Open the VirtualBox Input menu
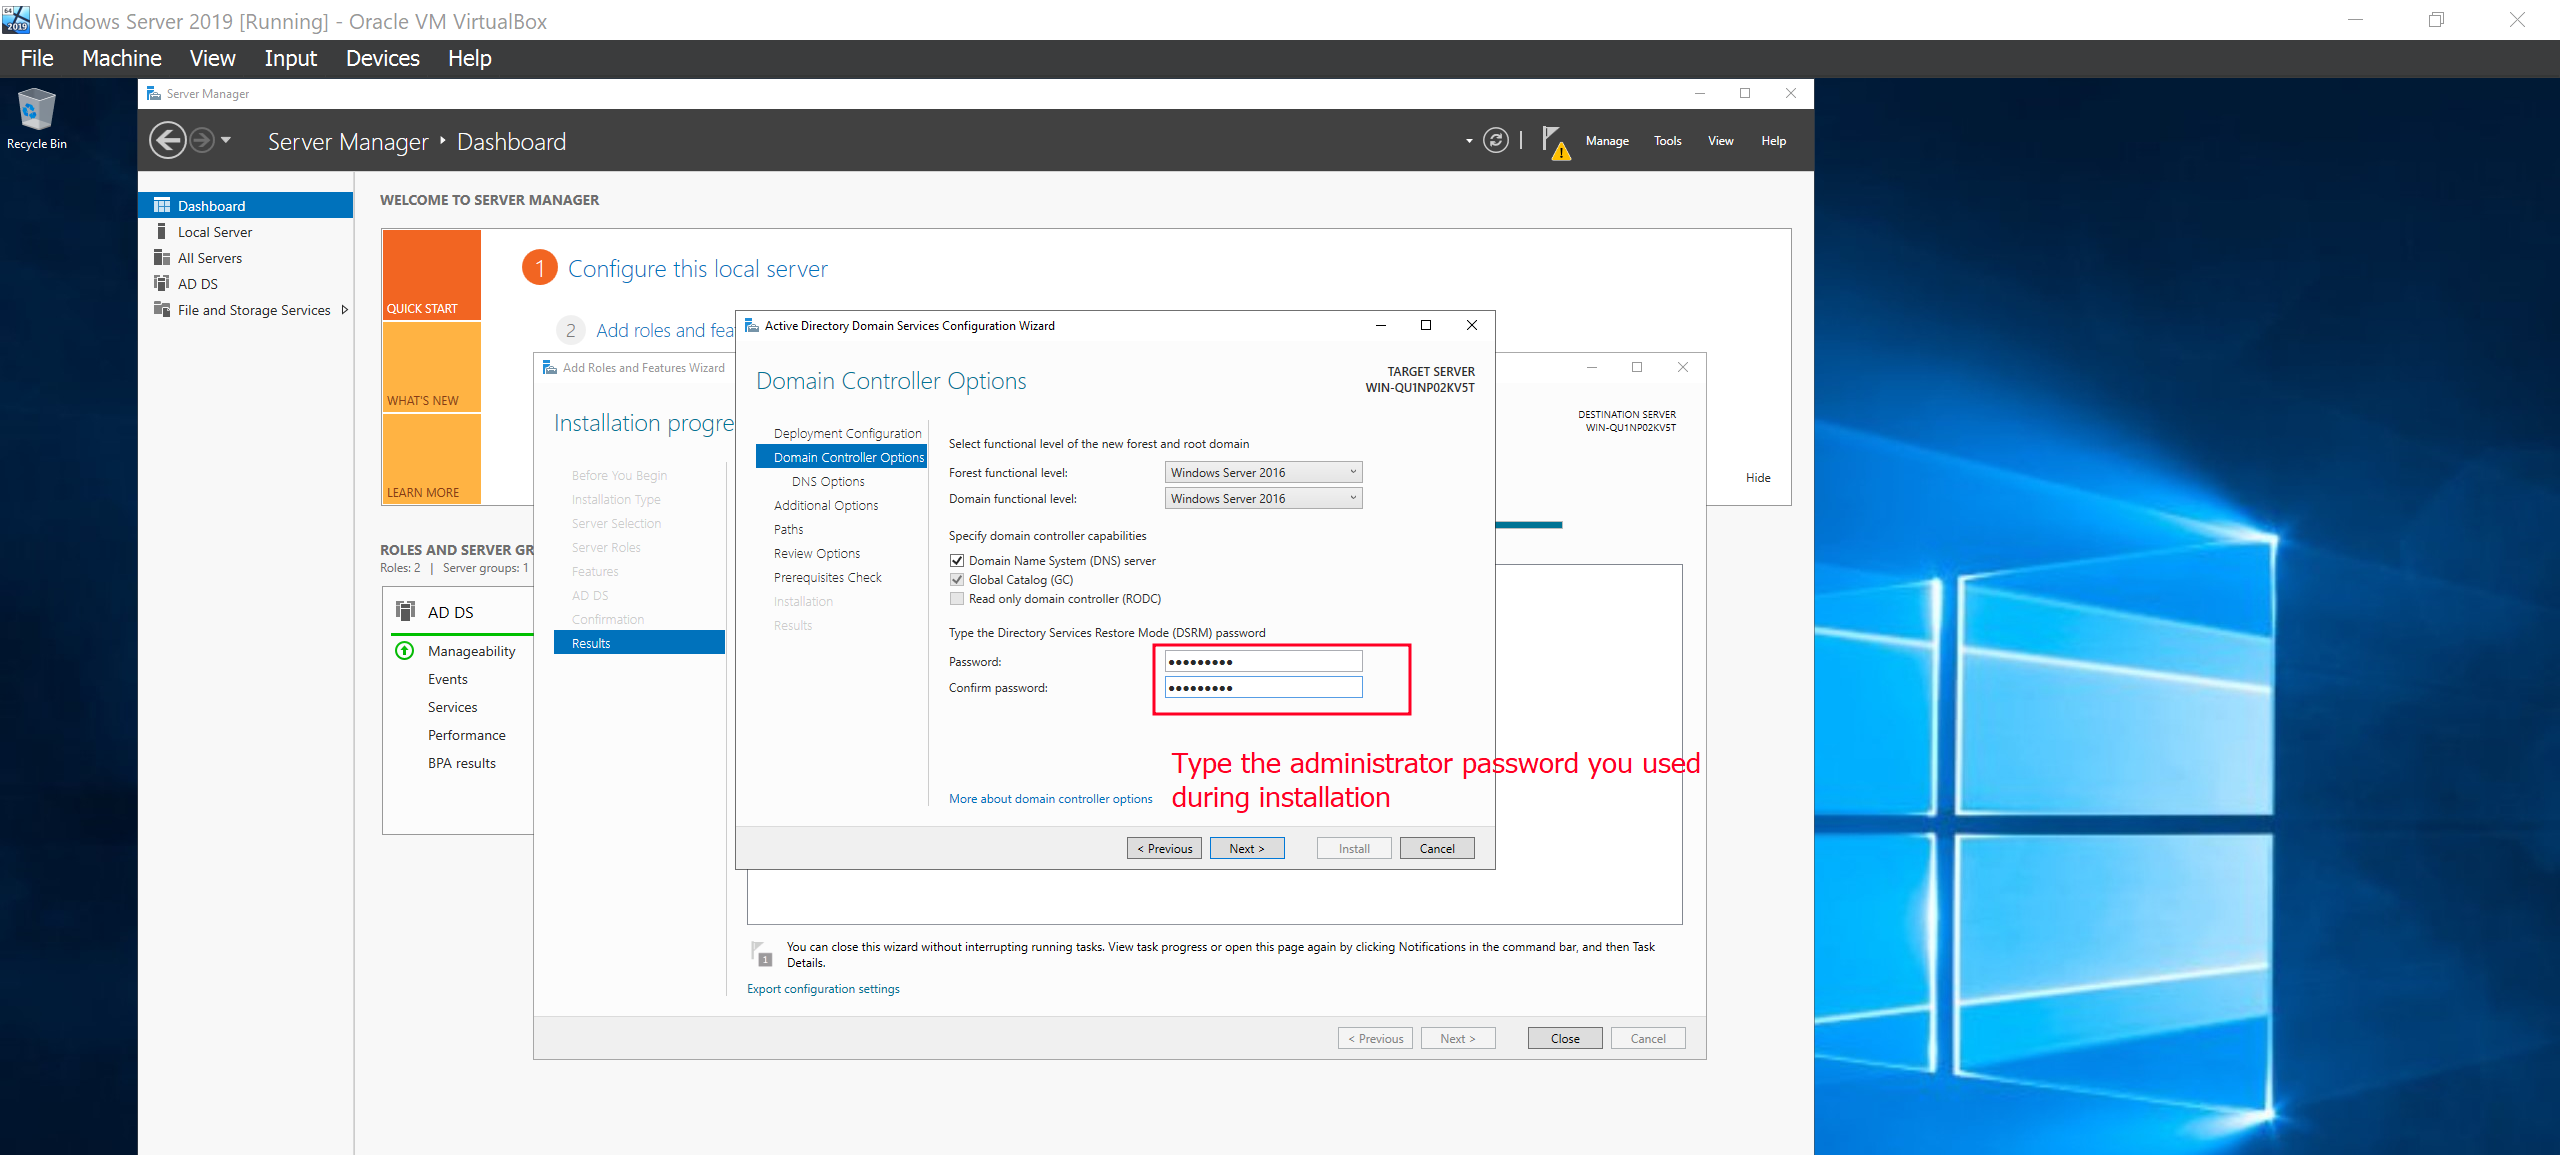Screen dimensions: 2560x1155 click(291, 58)
